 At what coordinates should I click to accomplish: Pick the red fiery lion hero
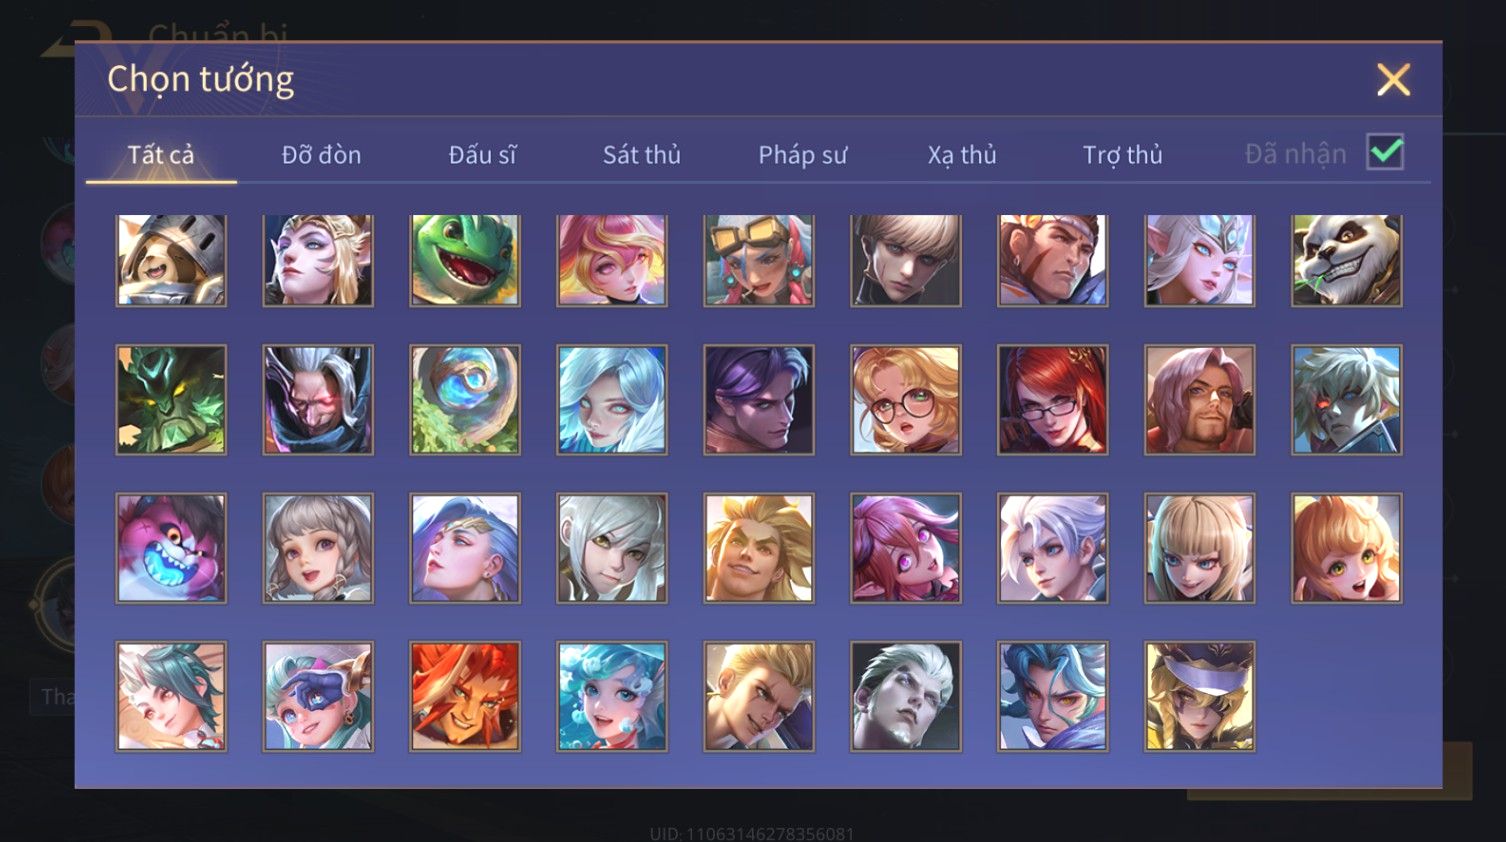pos(465,696)
